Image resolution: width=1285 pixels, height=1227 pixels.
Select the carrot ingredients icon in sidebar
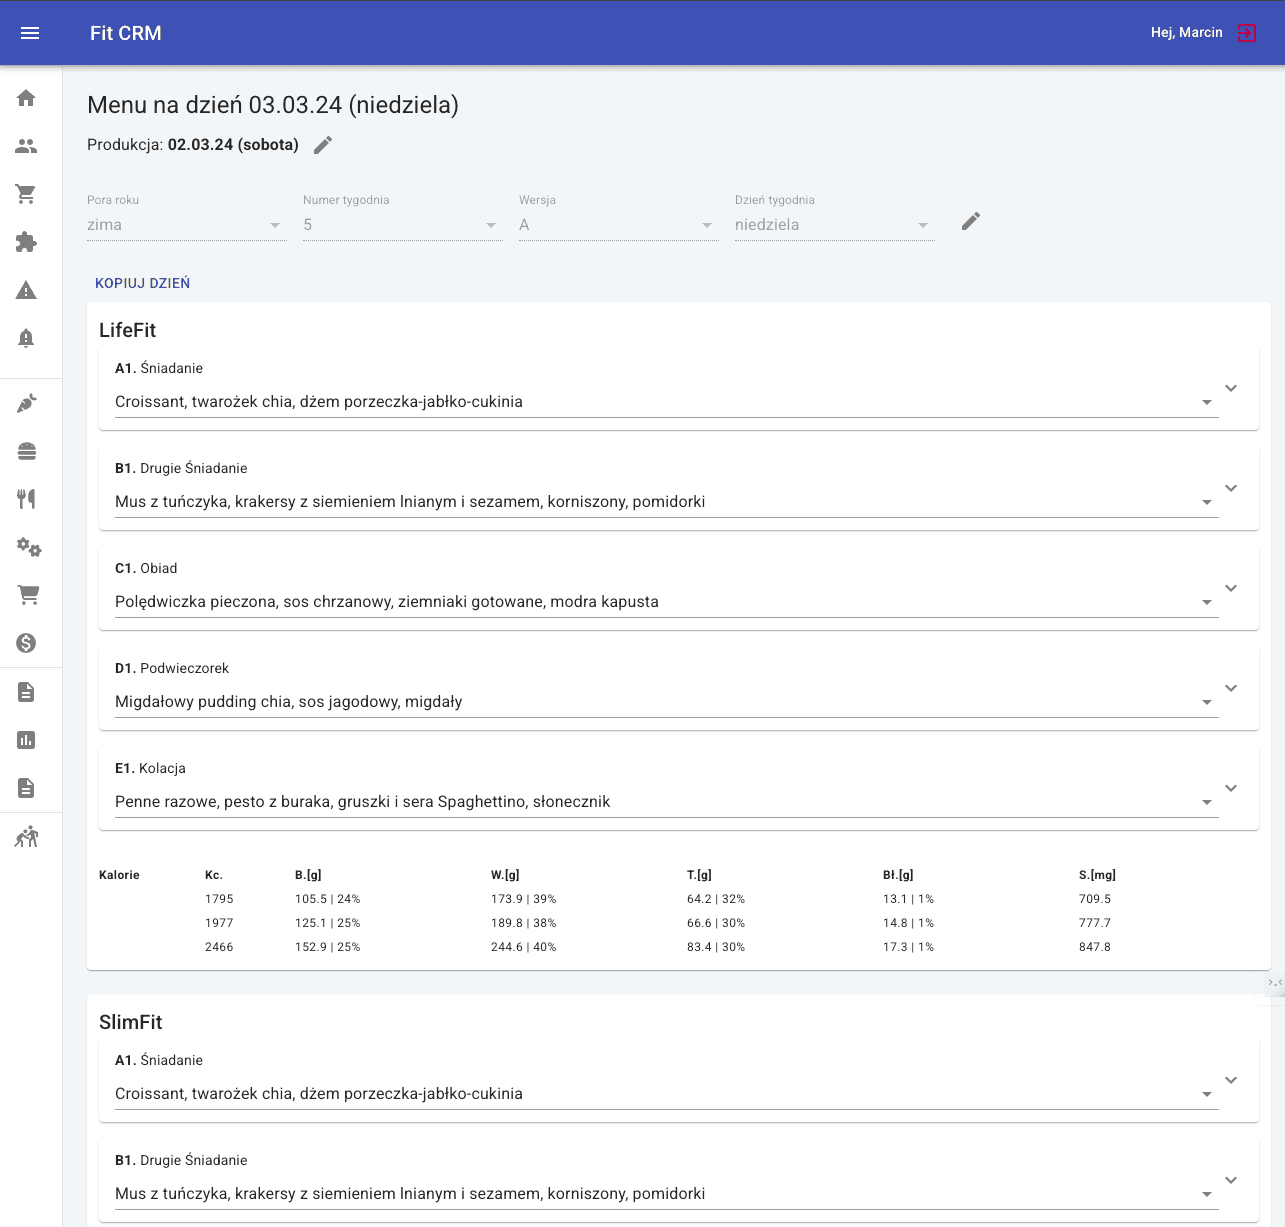pos(25,403)
